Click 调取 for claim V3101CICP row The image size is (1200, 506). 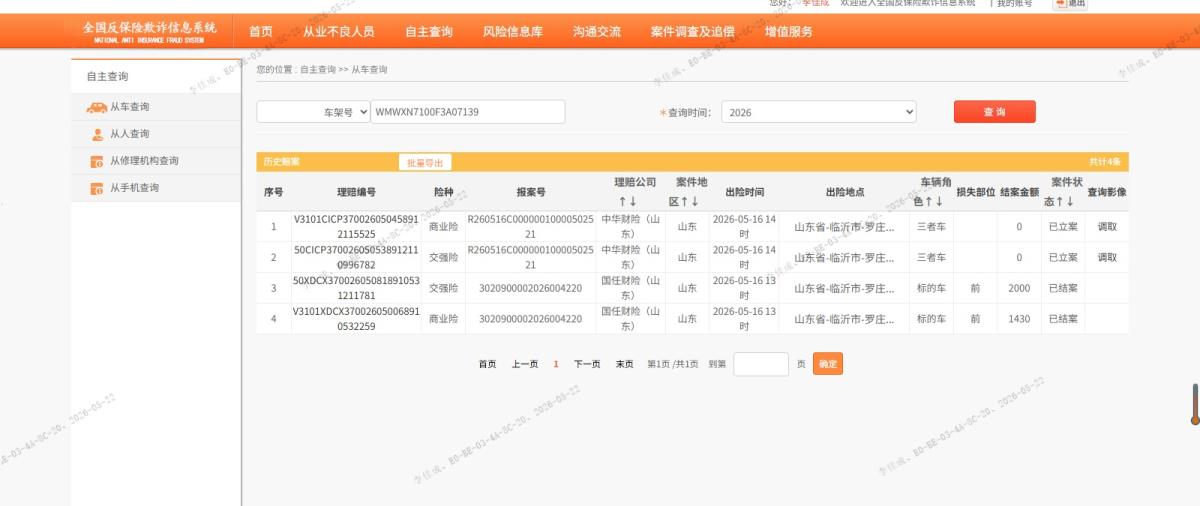click(x=1107, y=227)
